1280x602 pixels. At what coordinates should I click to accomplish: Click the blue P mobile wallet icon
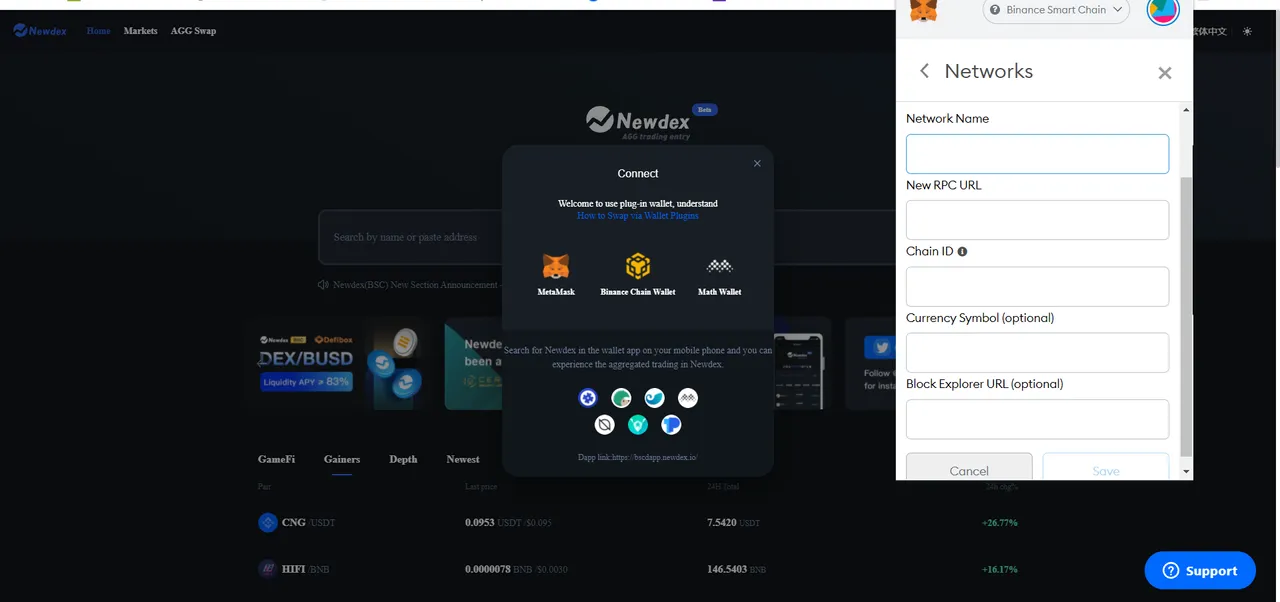(x=671, y=425)
